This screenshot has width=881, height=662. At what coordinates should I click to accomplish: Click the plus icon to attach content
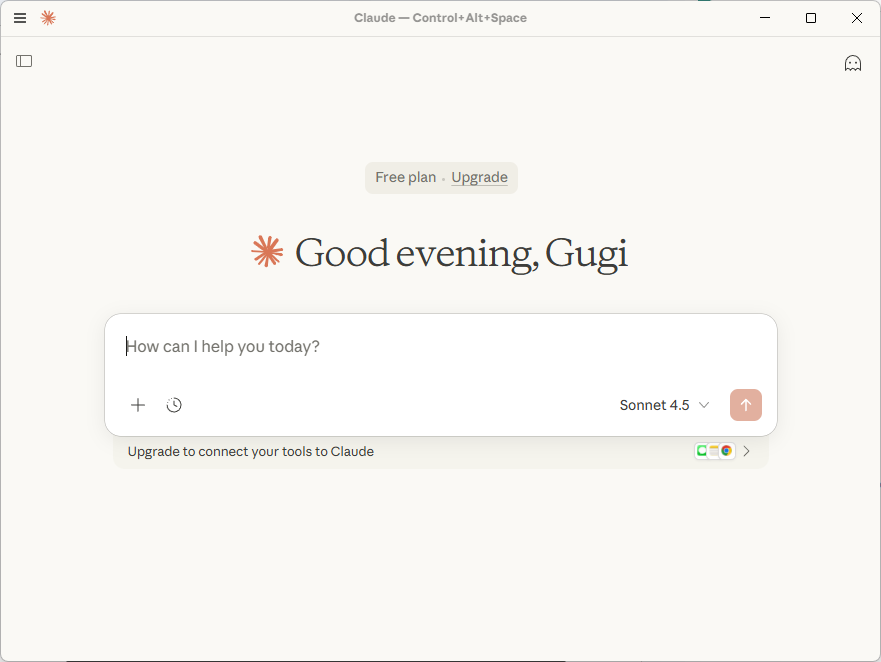coord(137,405)
